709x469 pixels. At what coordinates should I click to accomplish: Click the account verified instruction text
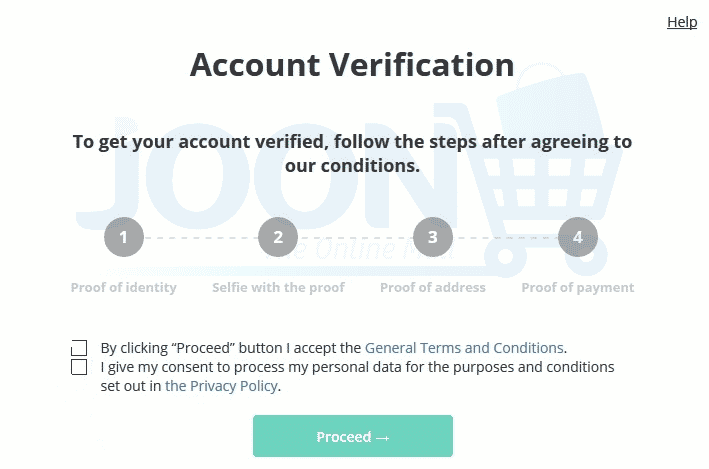point(352,154)
